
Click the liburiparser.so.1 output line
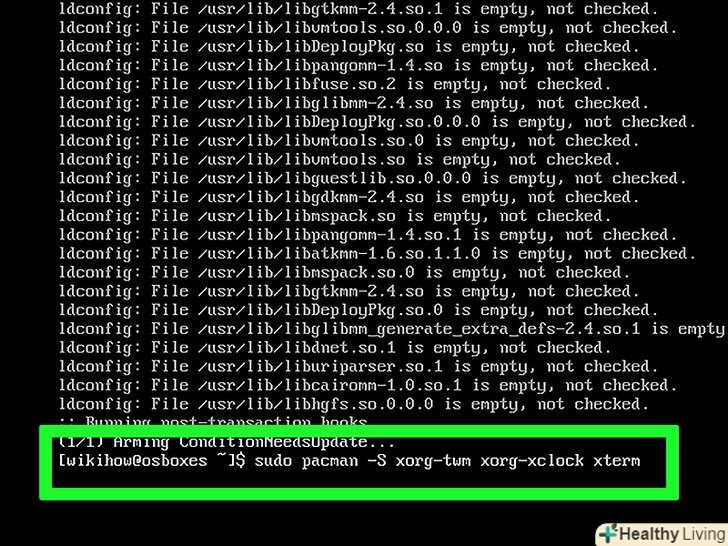[358, 367]
